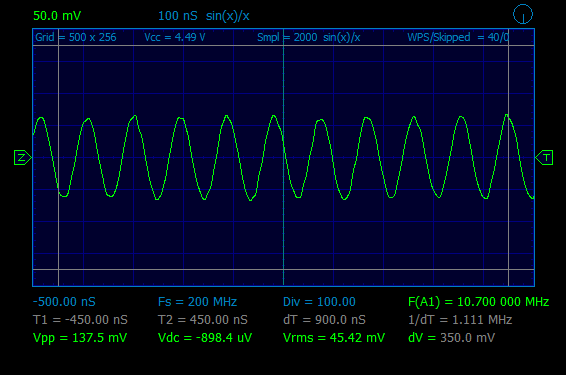
Task: Click the WPS/Skipped = 40/0 counter
Action: click(458, 37)
